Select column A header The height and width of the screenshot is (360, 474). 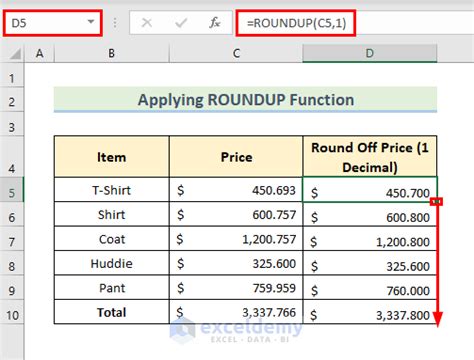(x=39, y=53)
